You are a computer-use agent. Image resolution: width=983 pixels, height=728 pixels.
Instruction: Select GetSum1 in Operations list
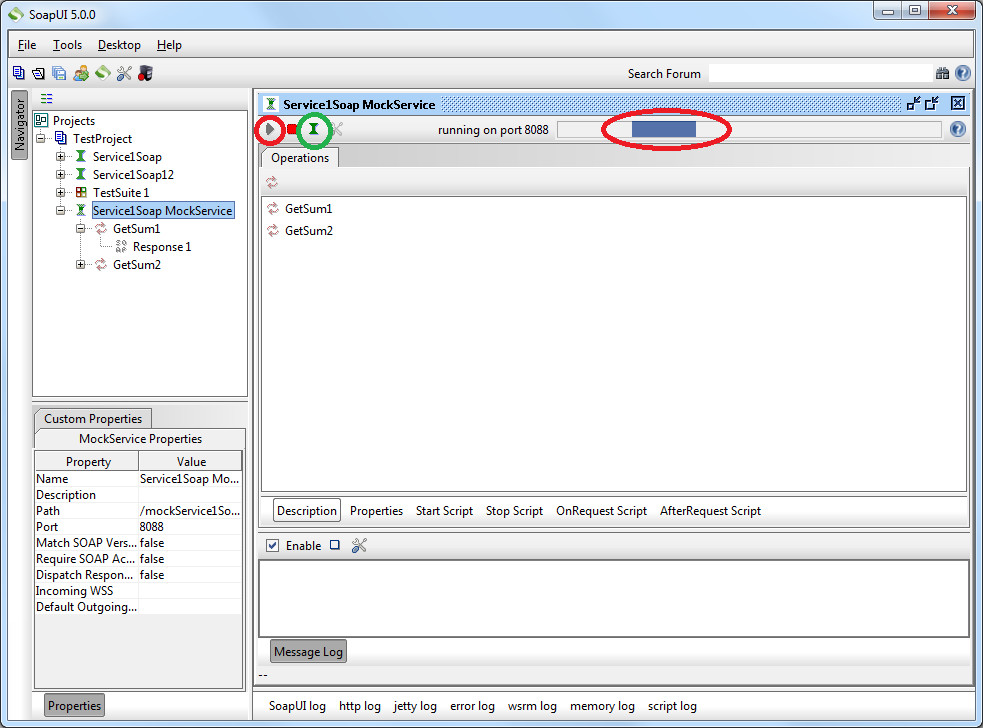[x=308, y=208]
